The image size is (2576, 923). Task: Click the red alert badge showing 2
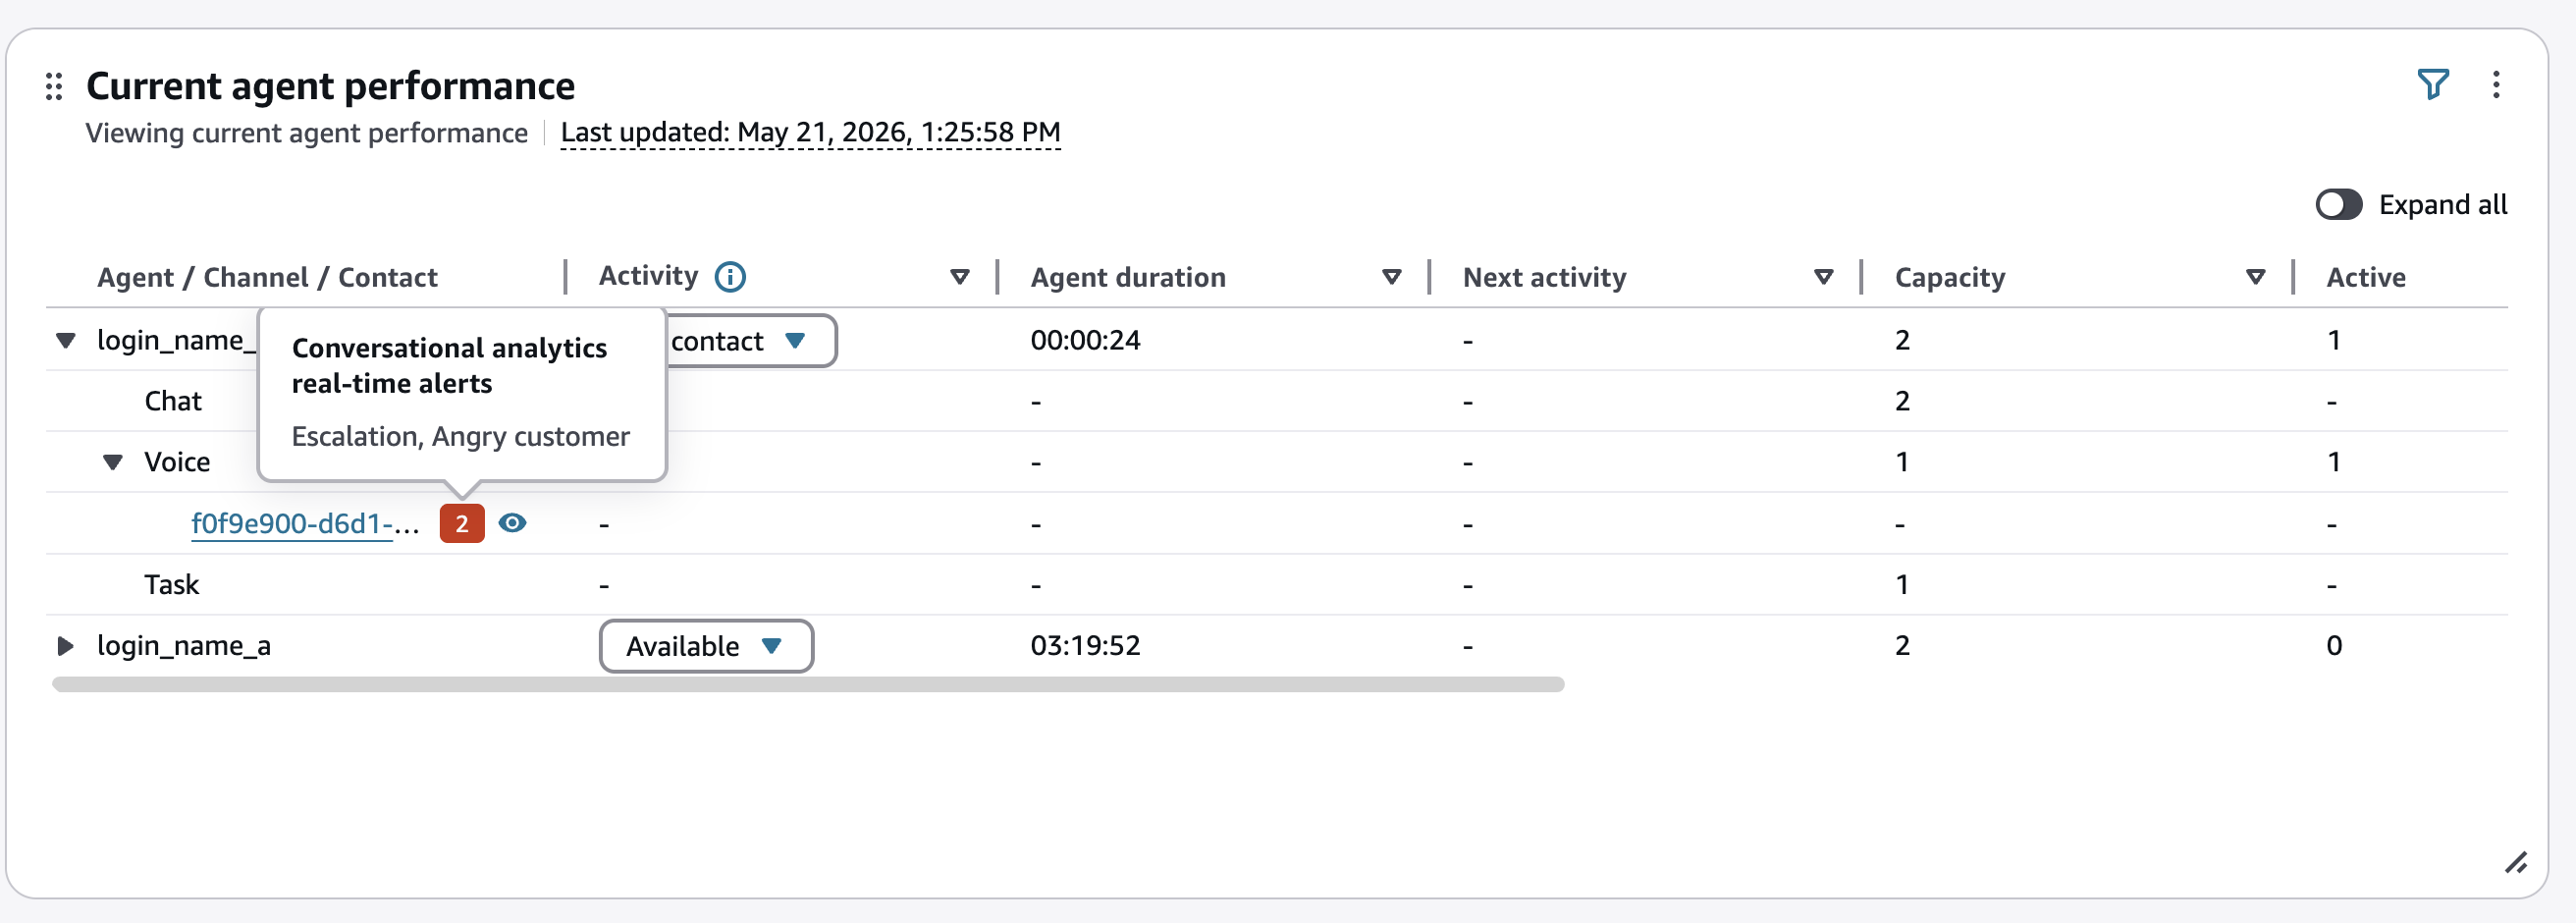pyautogui.click(x=462, y=523)
